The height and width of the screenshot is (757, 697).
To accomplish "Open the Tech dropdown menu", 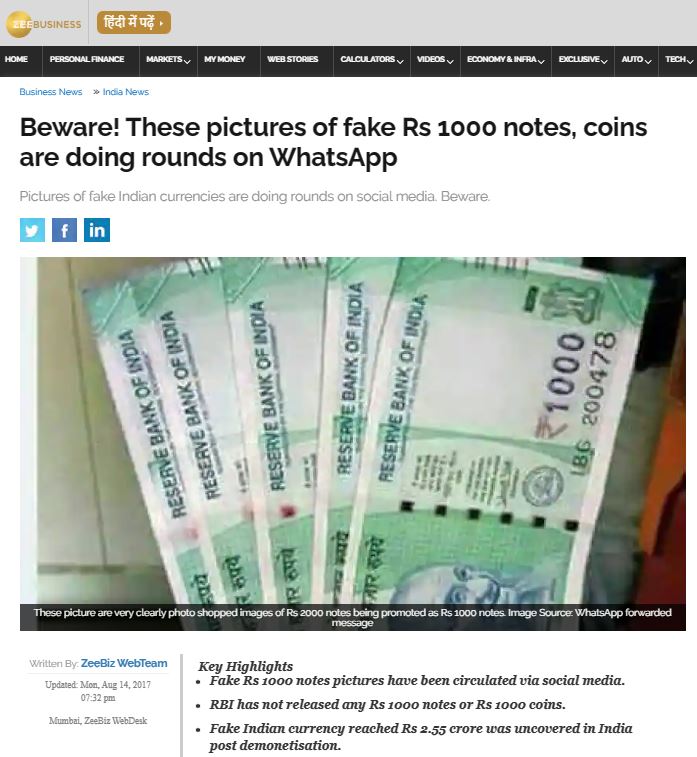I will click(x=679, y=59).
